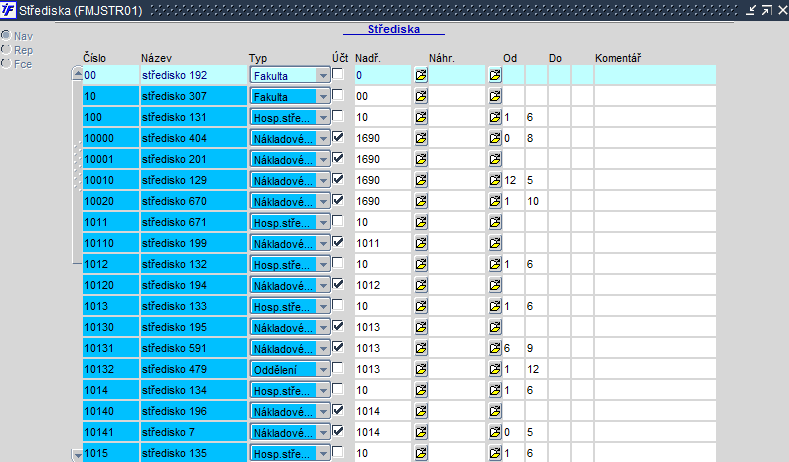The width and height of the screenshot is (789, 462).
Task: Select the Rep radio button
Action: 6,49
